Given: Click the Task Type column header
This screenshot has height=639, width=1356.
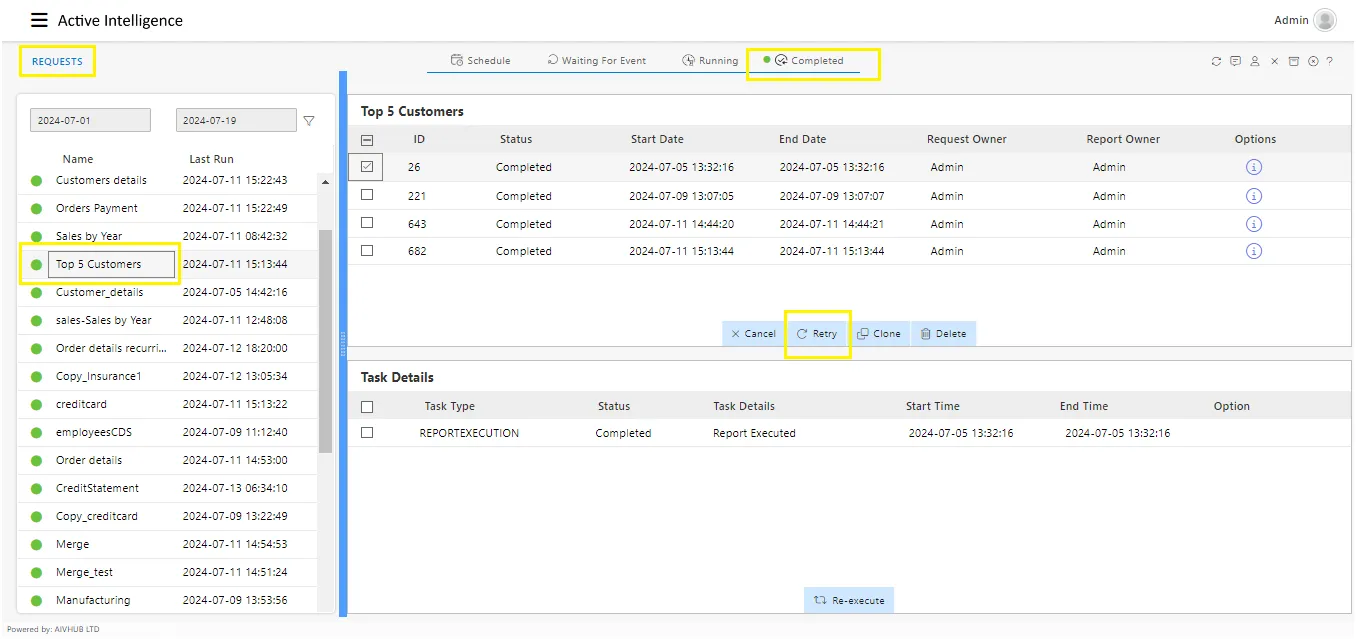Looking at the screenshot, I should (x=449, y=407).
